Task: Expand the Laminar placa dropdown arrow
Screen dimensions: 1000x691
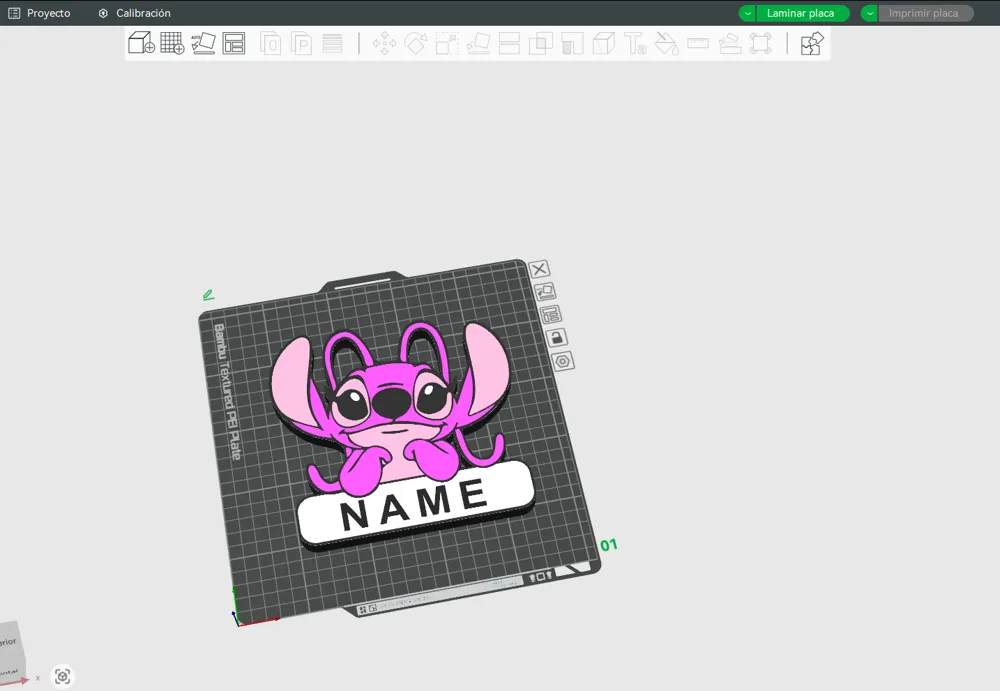Action: (747, 13)
